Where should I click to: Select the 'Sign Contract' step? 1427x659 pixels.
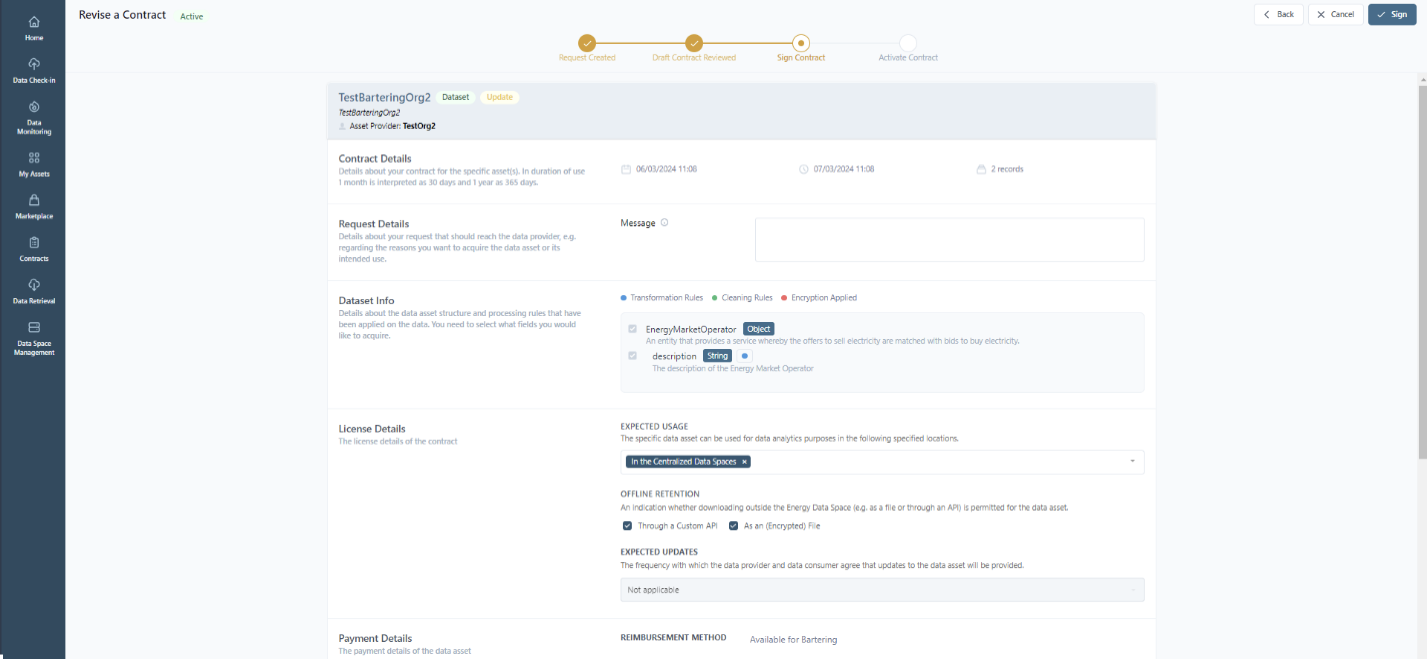tap(801, 43)
